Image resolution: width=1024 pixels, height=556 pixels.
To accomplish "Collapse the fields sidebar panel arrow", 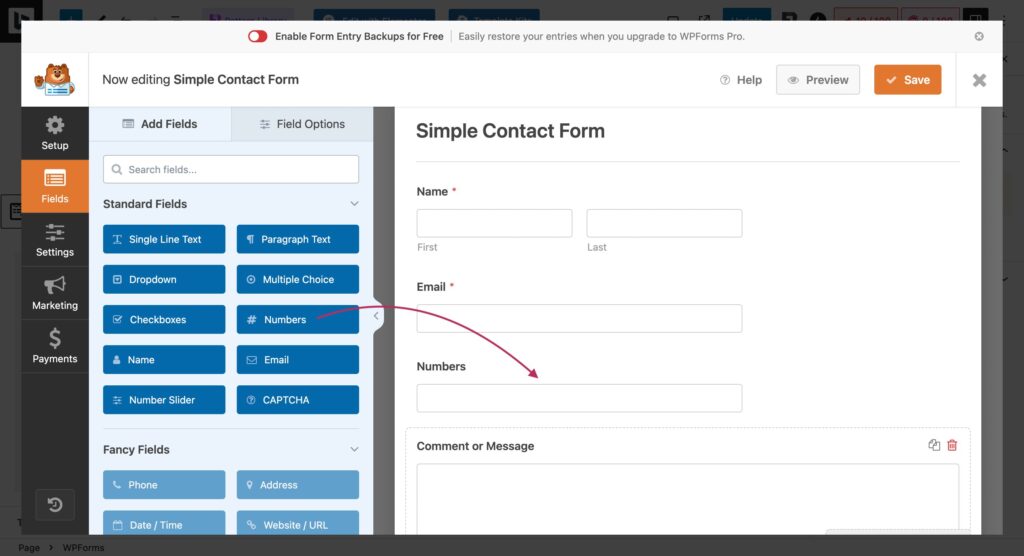I will pyautogui.click(x=376, y=316).
